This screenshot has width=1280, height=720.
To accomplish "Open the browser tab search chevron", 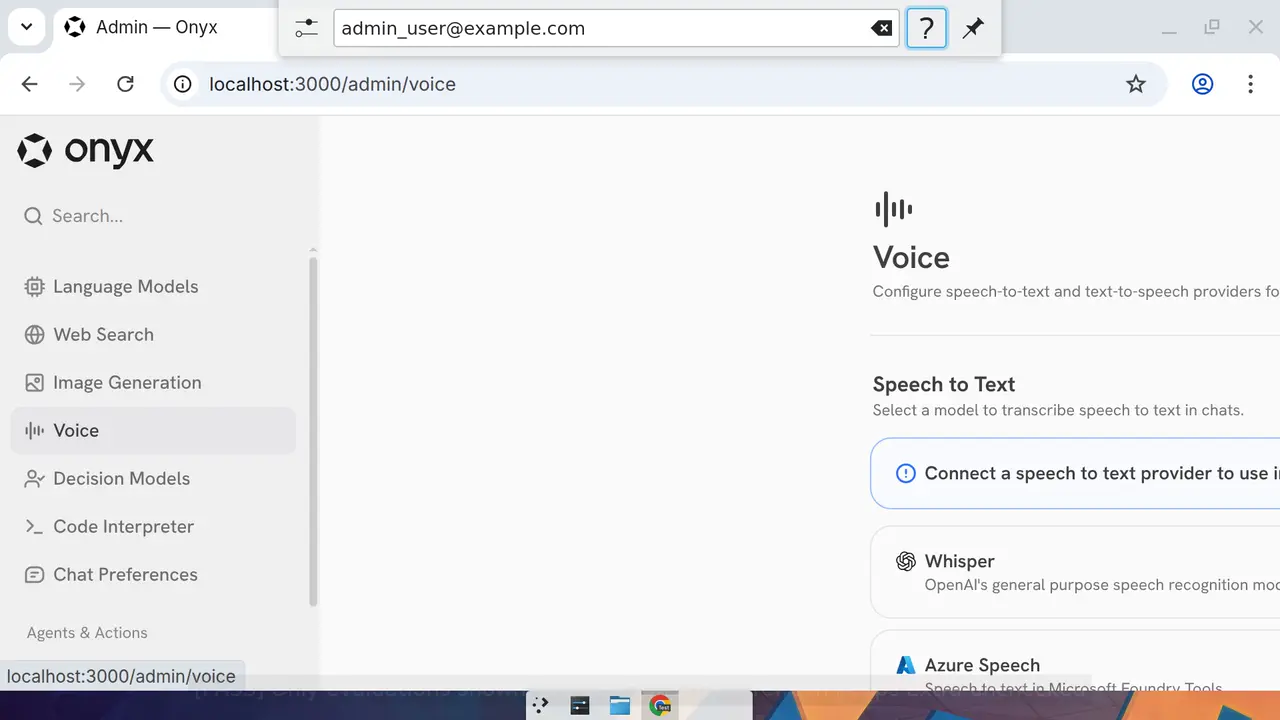I will click(x=27, y=27).
